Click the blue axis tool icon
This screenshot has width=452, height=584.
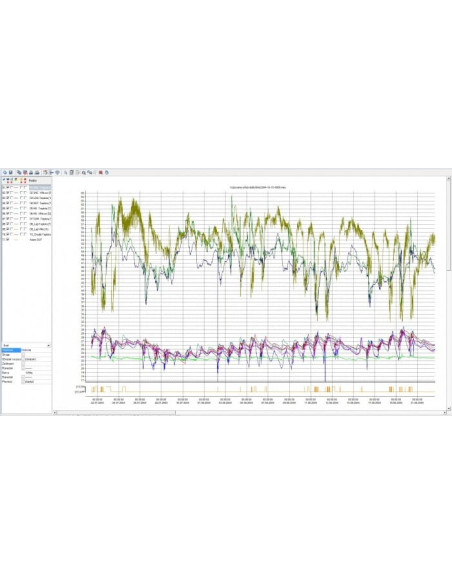click(51, 172)
